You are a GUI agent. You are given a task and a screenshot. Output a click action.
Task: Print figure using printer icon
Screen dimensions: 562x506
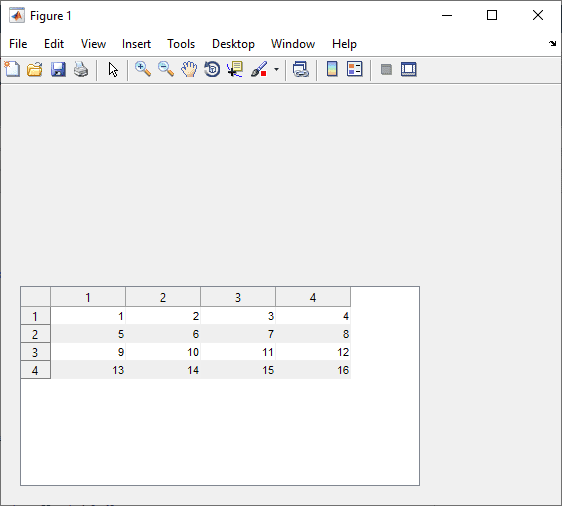coord(81,69)
